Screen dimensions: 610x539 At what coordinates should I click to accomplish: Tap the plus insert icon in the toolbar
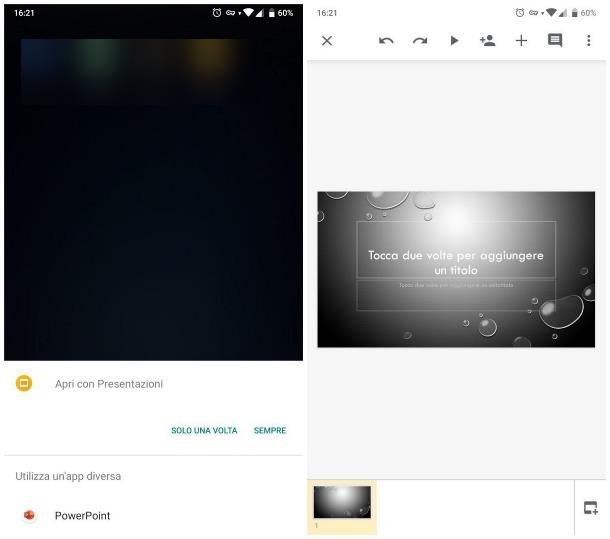[521, 40]
